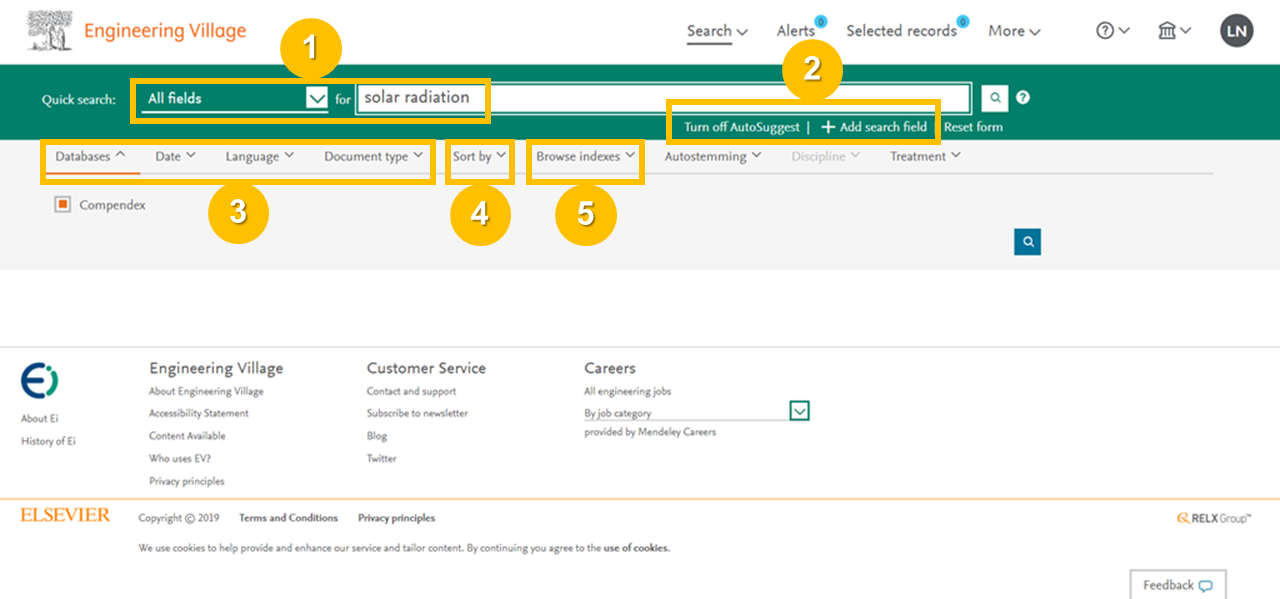1280x599 pixels.
Task: Expand the Discipline filter
Action: [x=825, y=156]
